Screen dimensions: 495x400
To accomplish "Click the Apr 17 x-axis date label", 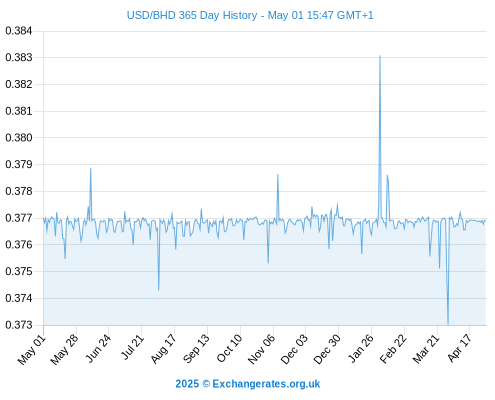I will (x=460, y=348).
